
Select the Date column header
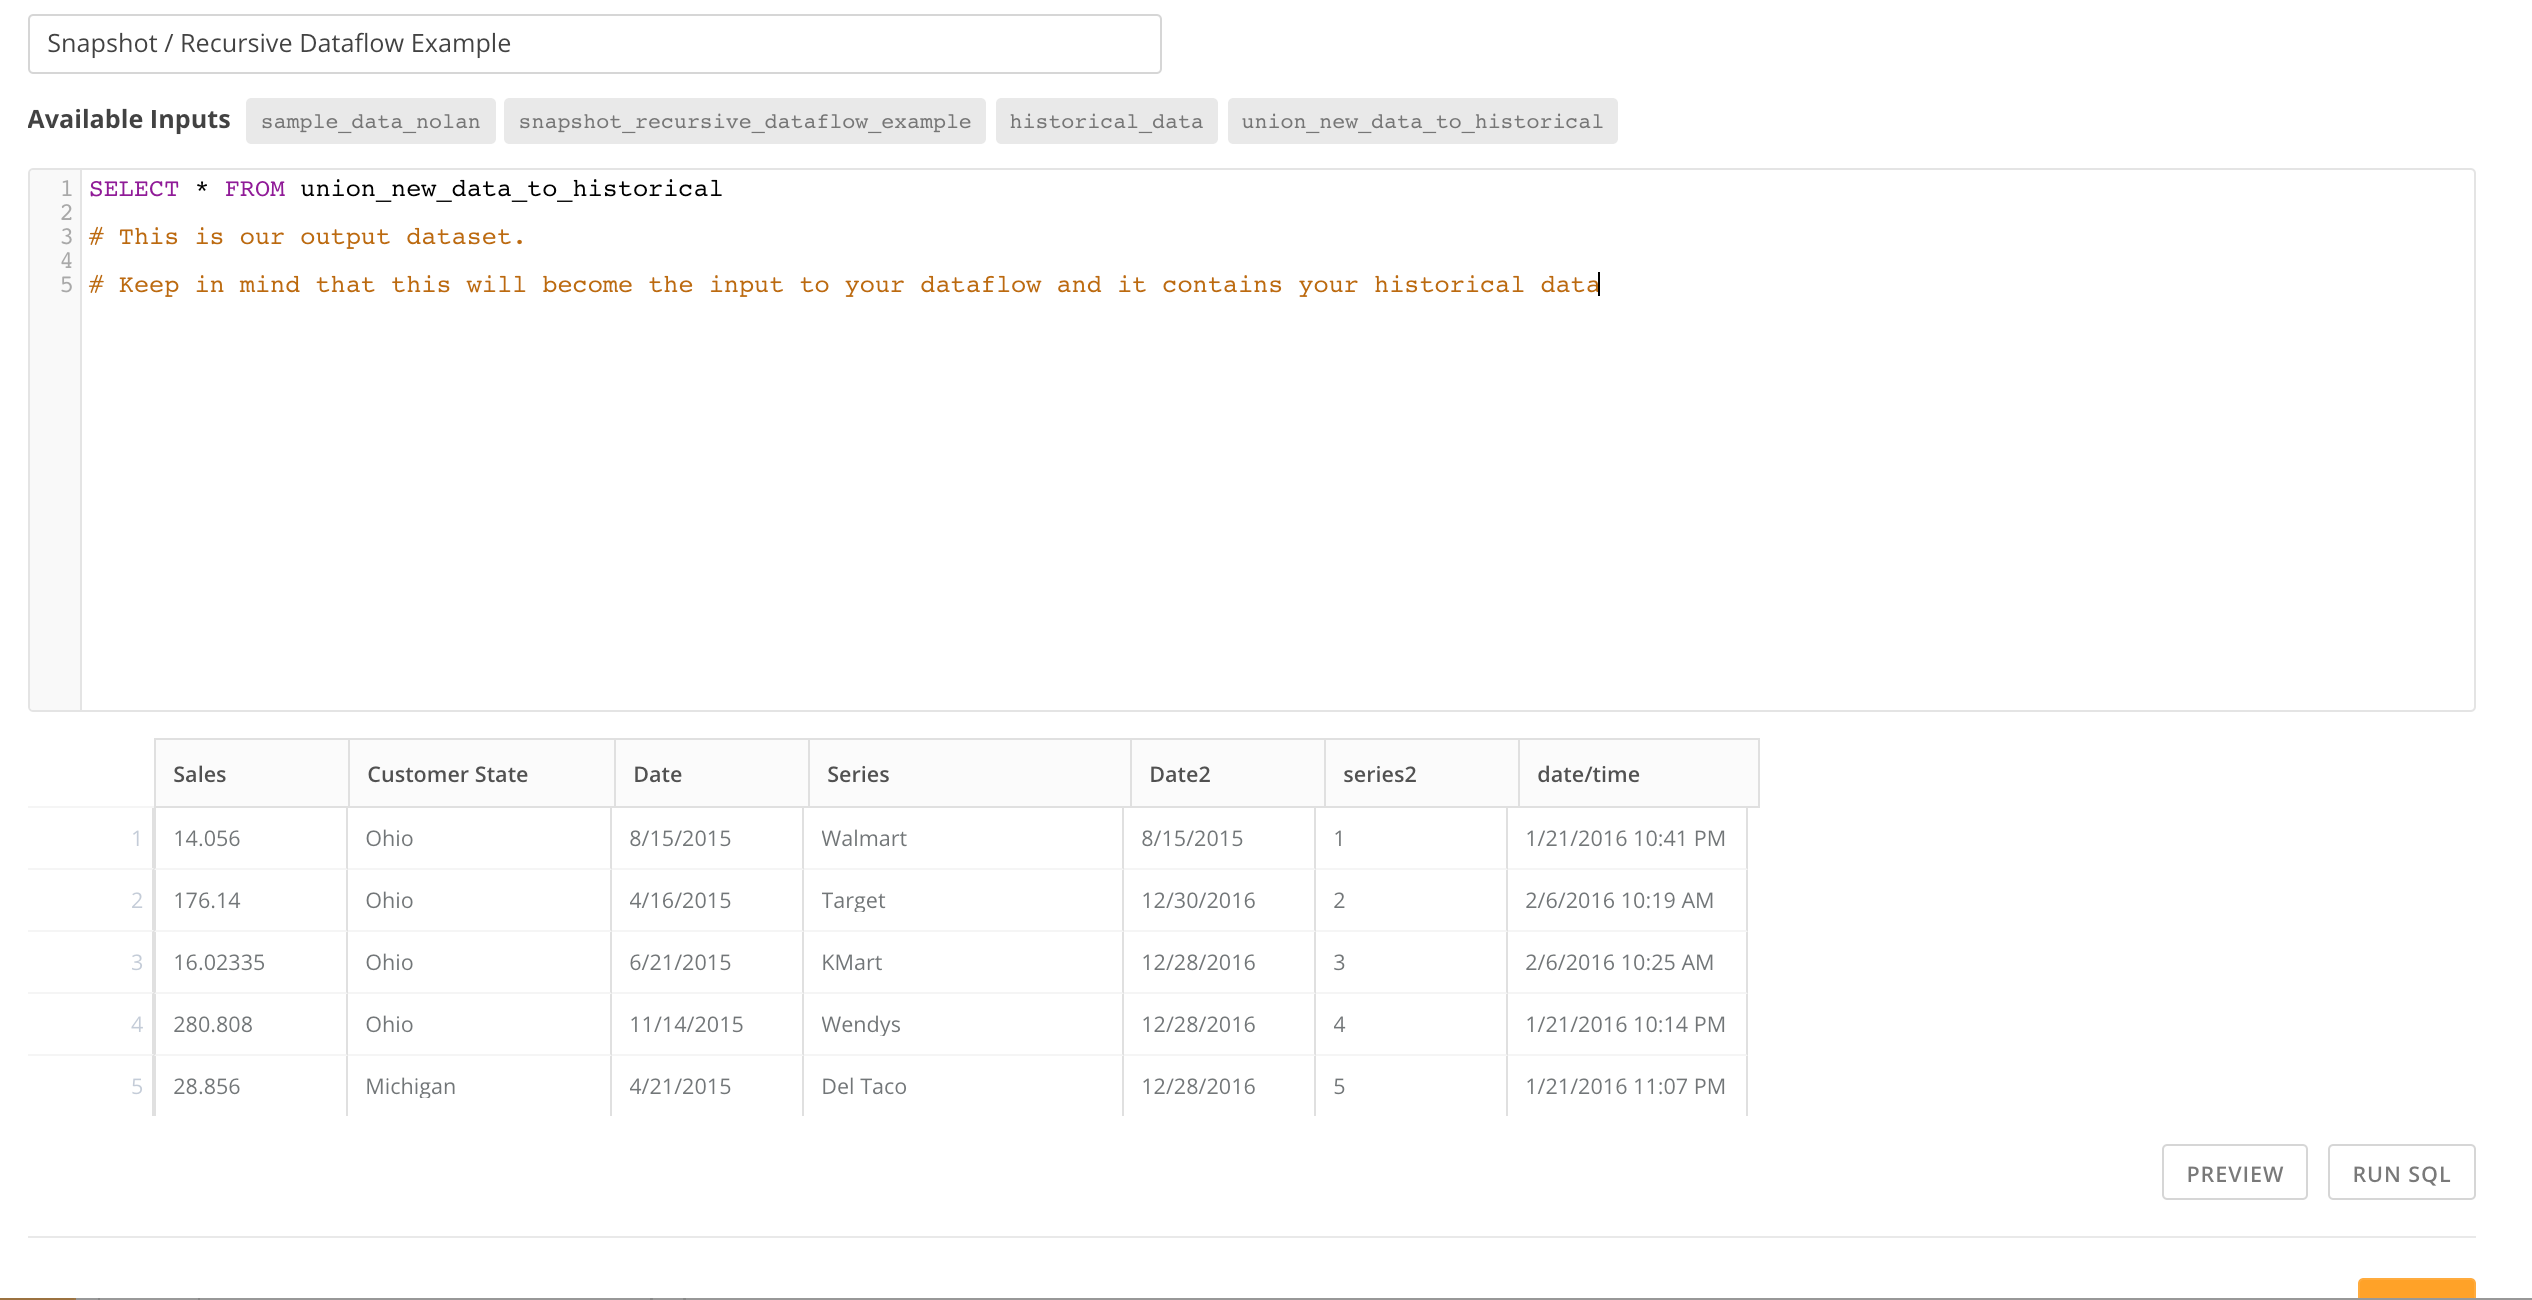tap(656, 773)
